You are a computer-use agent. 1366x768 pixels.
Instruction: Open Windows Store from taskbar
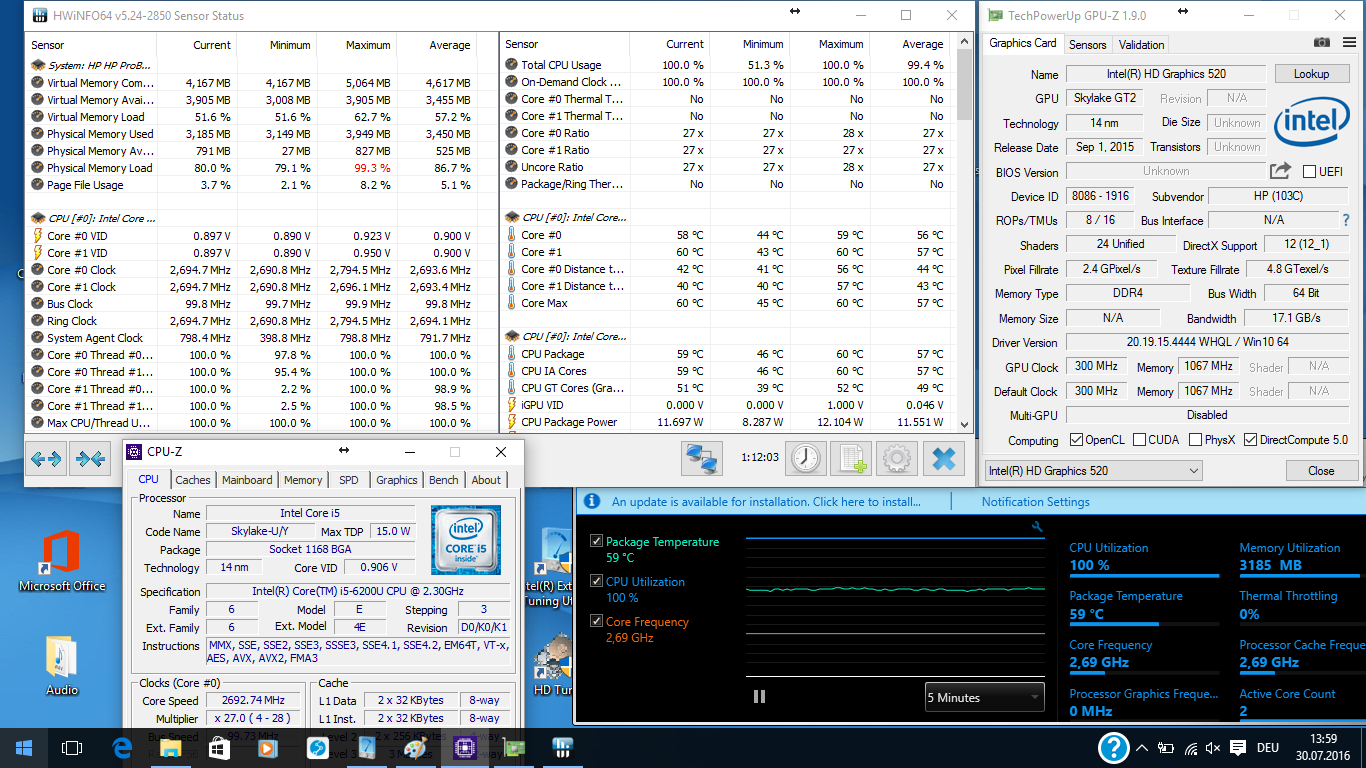(219, 748)
